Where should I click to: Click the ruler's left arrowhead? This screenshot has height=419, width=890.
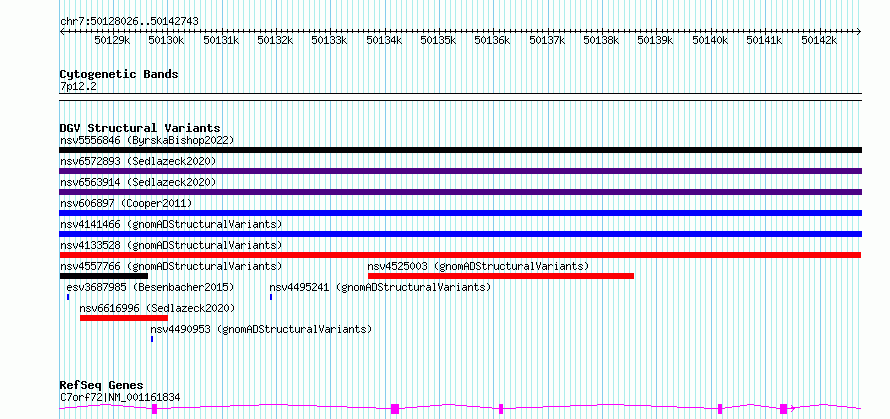[x=62, y=32]
